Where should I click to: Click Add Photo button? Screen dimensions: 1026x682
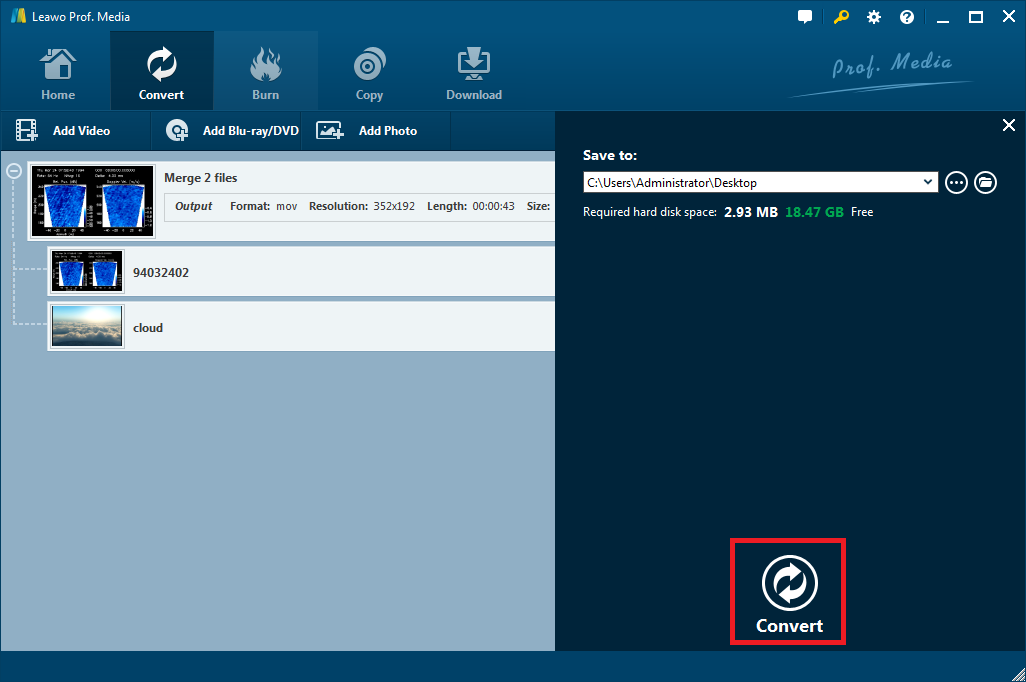pos(367,131)
